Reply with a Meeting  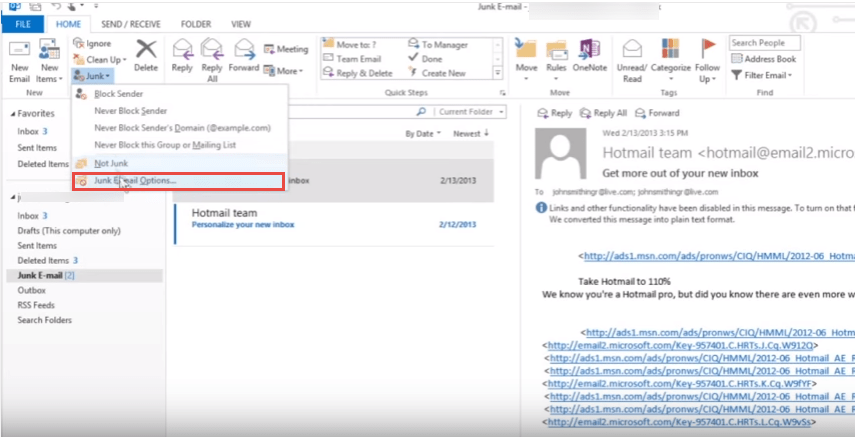click(286, 49)
